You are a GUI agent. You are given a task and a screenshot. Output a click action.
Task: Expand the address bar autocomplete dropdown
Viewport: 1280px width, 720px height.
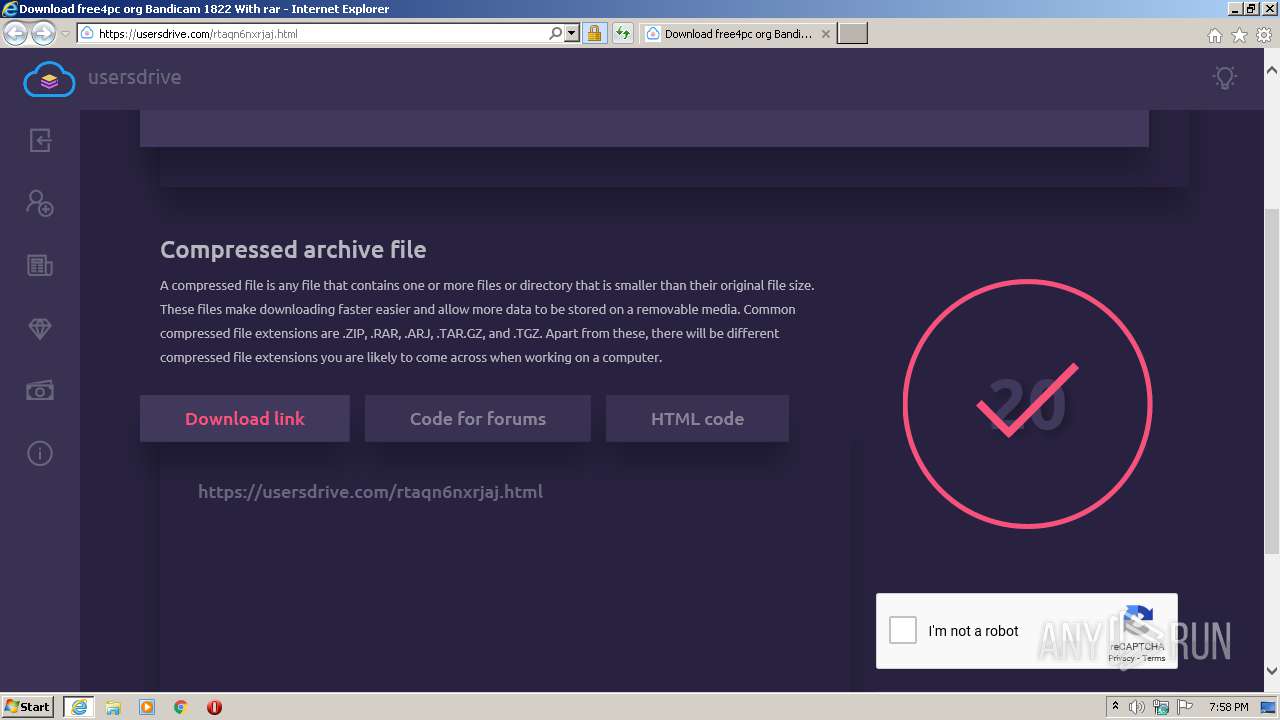coord(572,34)
